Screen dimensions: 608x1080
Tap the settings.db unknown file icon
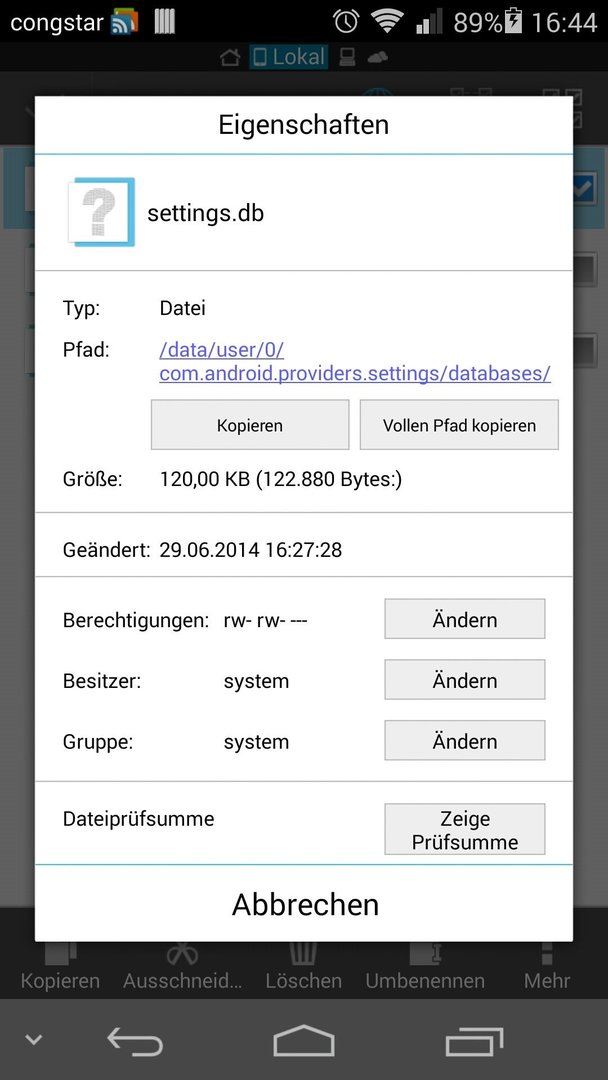point(101,212)
